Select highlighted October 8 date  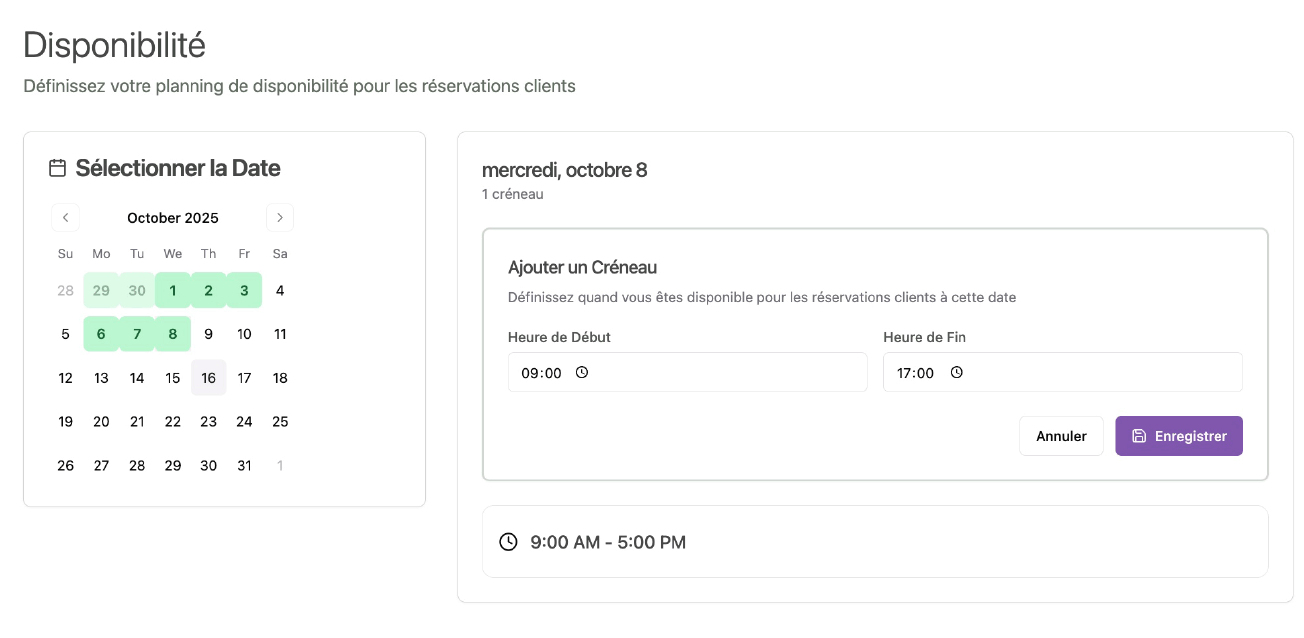click(173, 334)
